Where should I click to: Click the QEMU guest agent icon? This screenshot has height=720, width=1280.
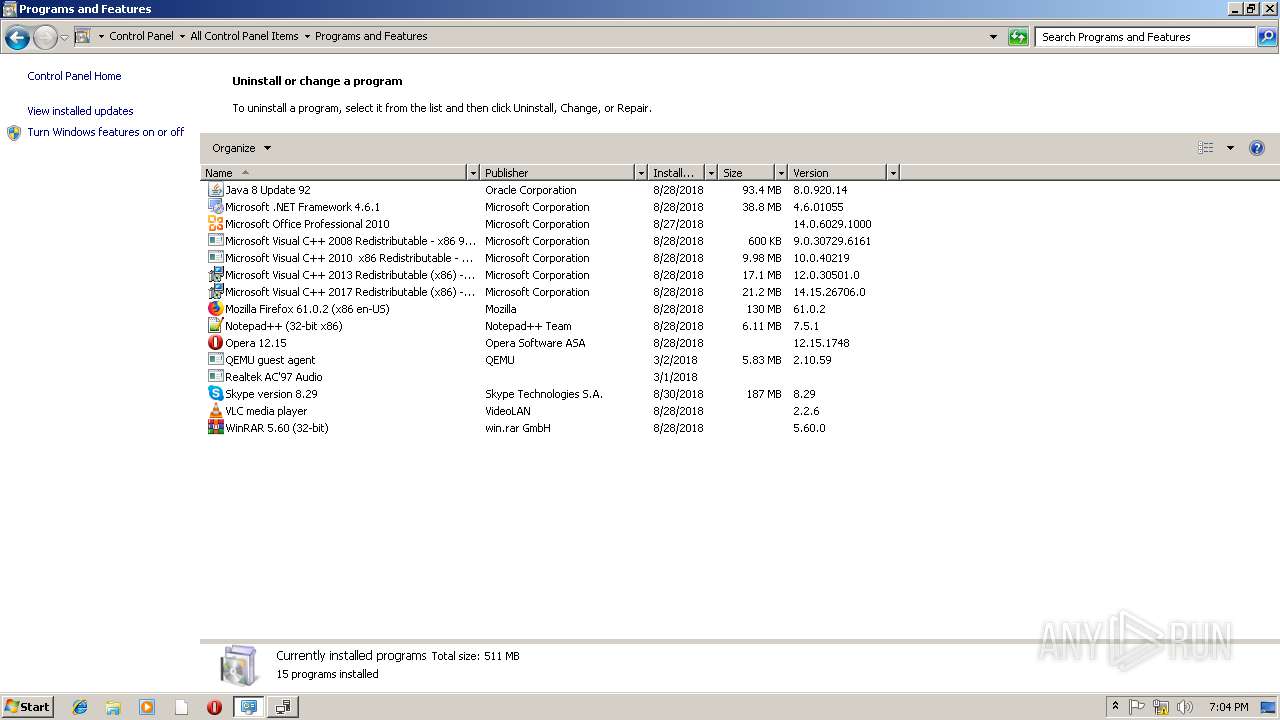click(x=215, y=360)
